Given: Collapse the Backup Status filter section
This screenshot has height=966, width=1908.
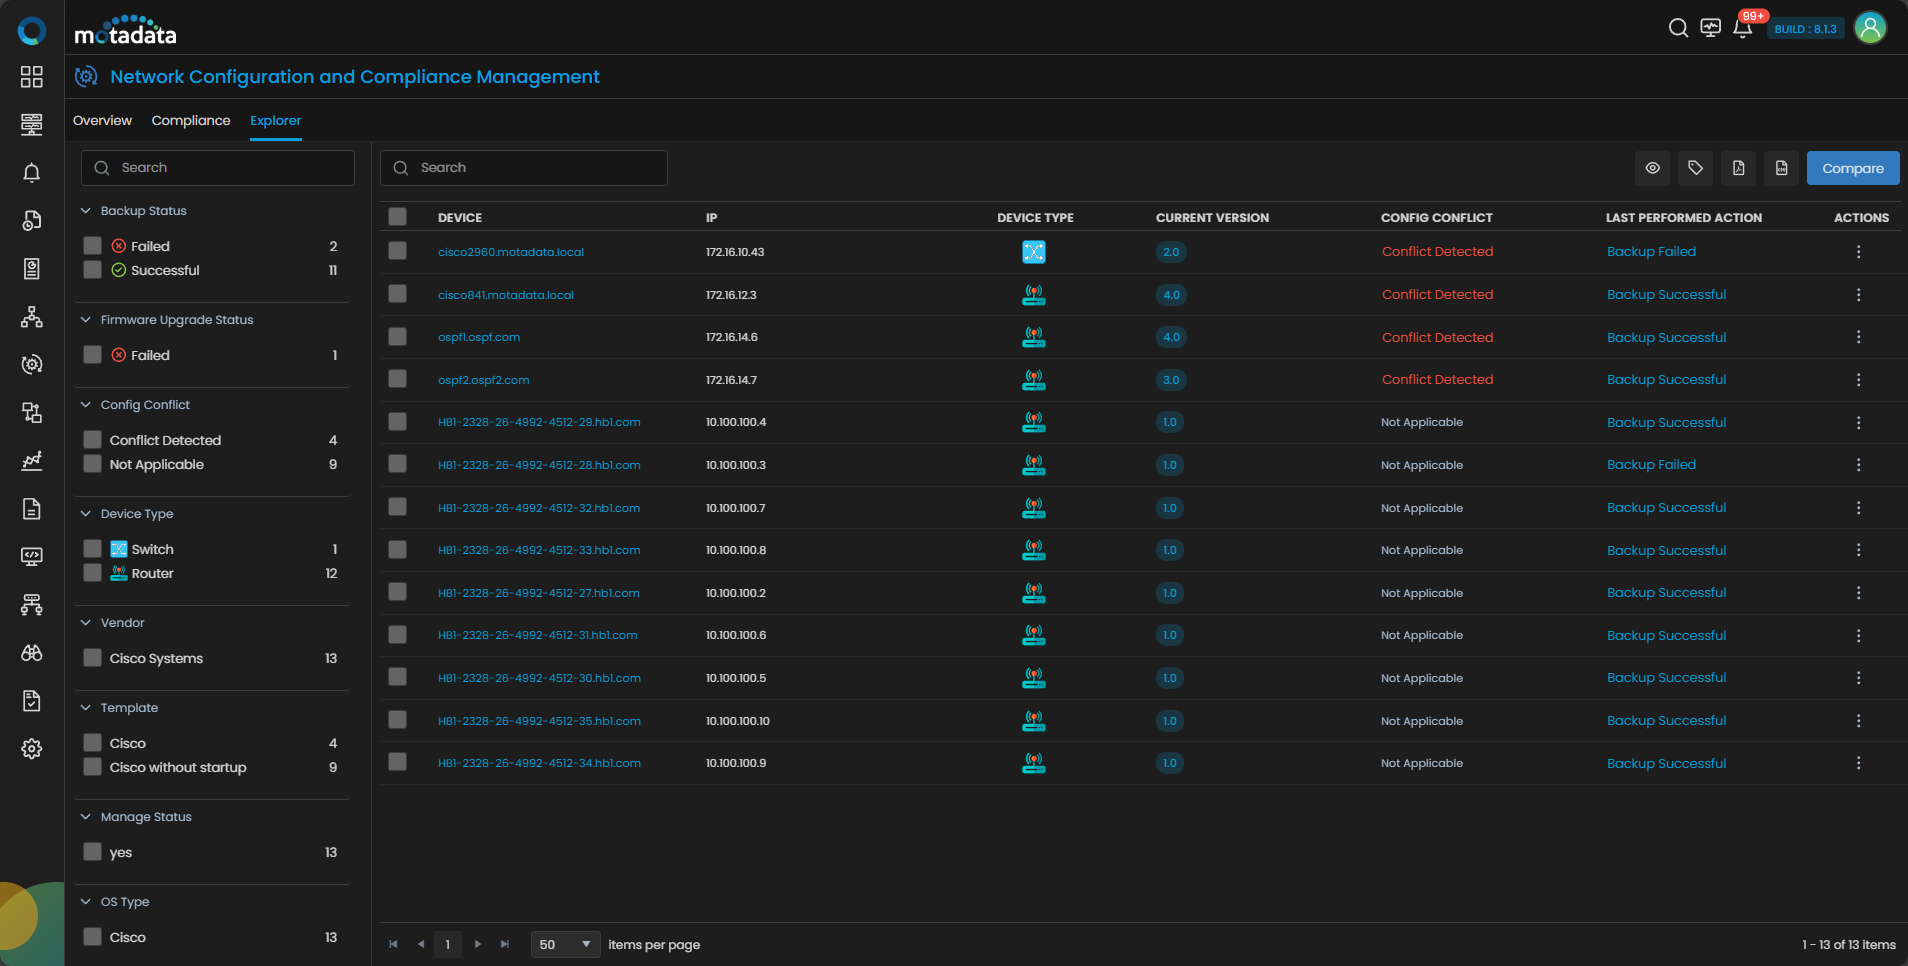Looking at the screenshot, I should (x=86, y=211).
